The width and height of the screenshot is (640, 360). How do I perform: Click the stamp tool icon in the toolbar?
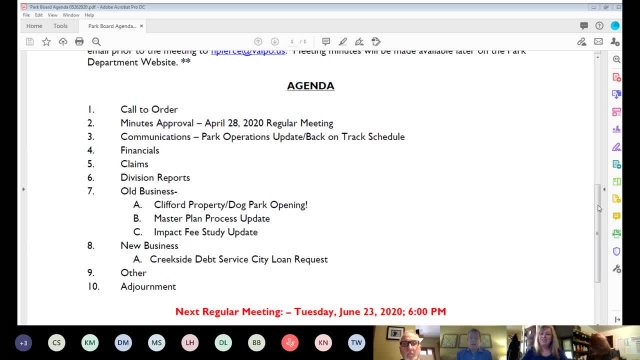pyautogui.click(x=376, y=42)
